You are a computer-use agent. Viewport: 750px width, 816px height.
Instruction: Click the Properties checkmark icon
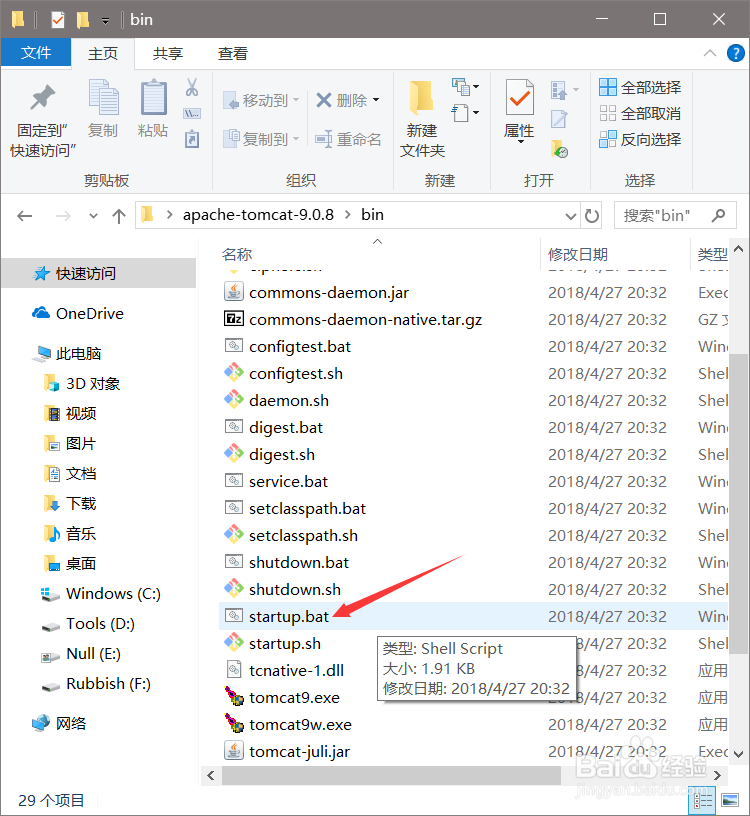pyautogui.click(x=519, y=97)
